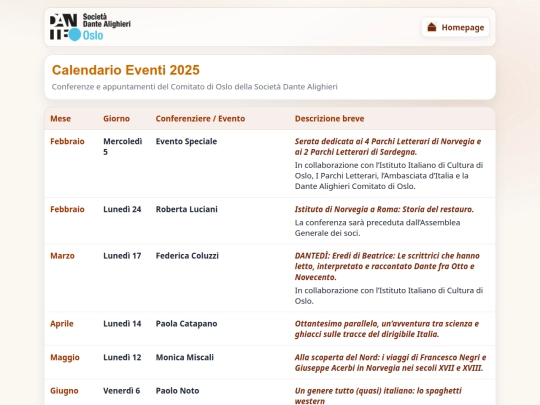Image resolution: width=540 pixels, height=405 pixels.
Task: Click the note about Assemblea Generale dei soci
Action: (377, 228)
